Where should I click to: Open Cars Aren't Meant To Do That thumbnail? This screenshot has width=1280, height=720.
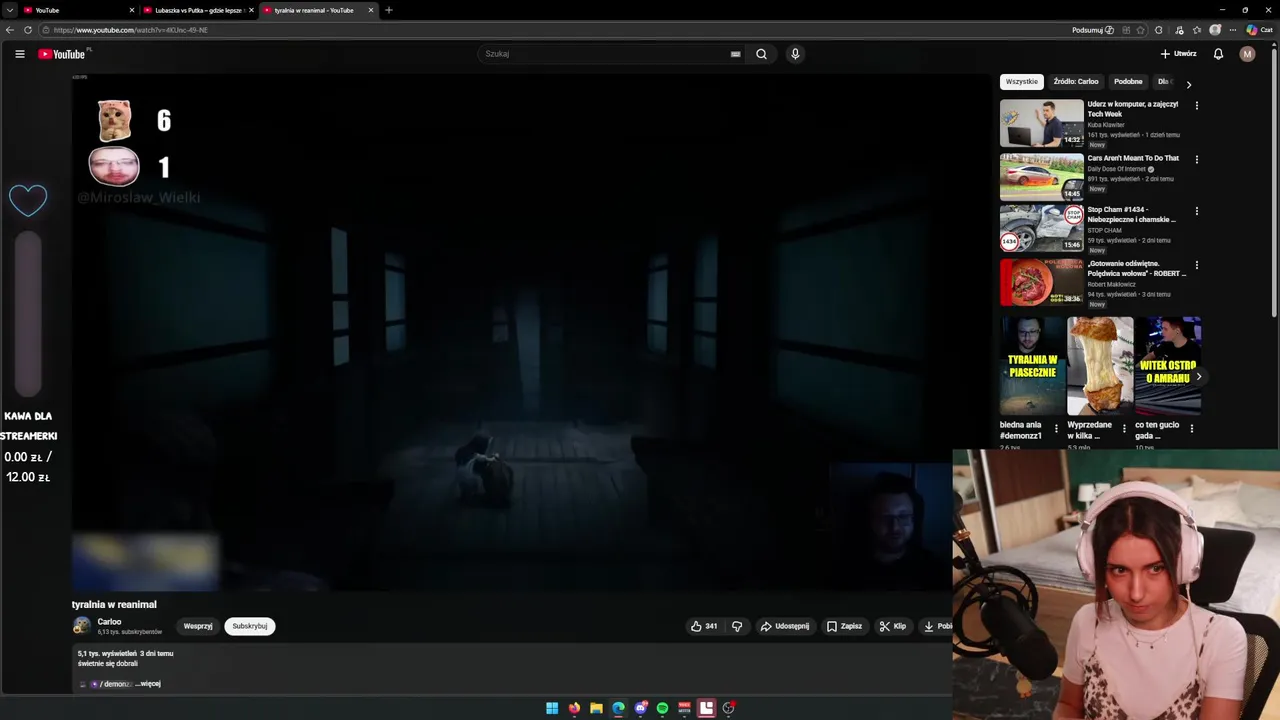pos(1042,177)
